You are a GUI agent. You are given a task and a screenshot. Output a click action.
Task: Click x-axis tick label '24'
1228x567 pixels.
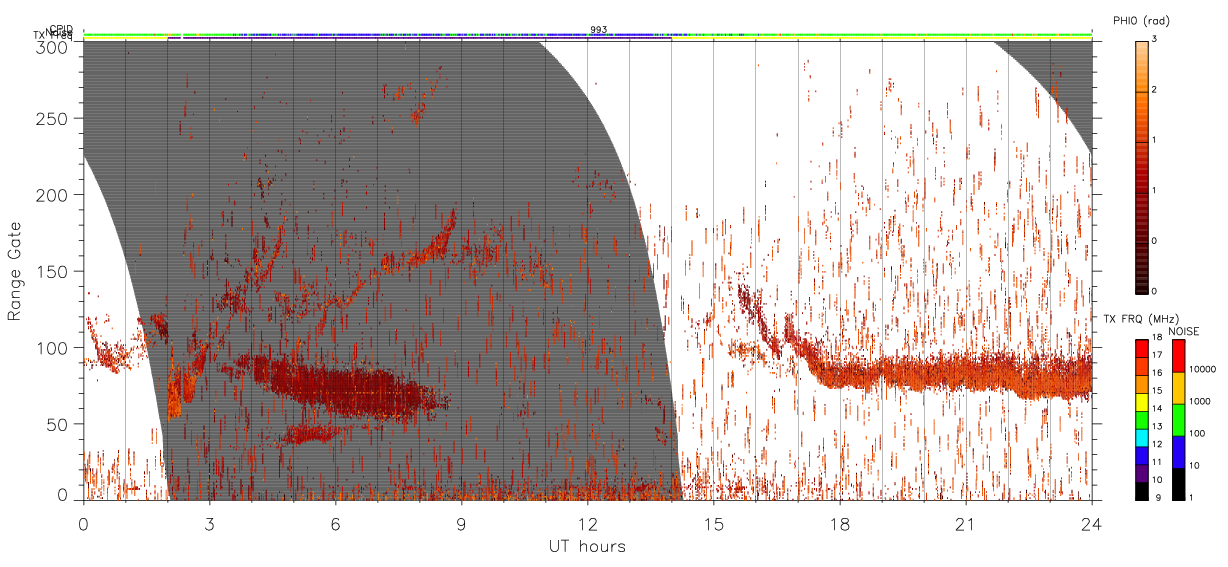click(1092, 524)
